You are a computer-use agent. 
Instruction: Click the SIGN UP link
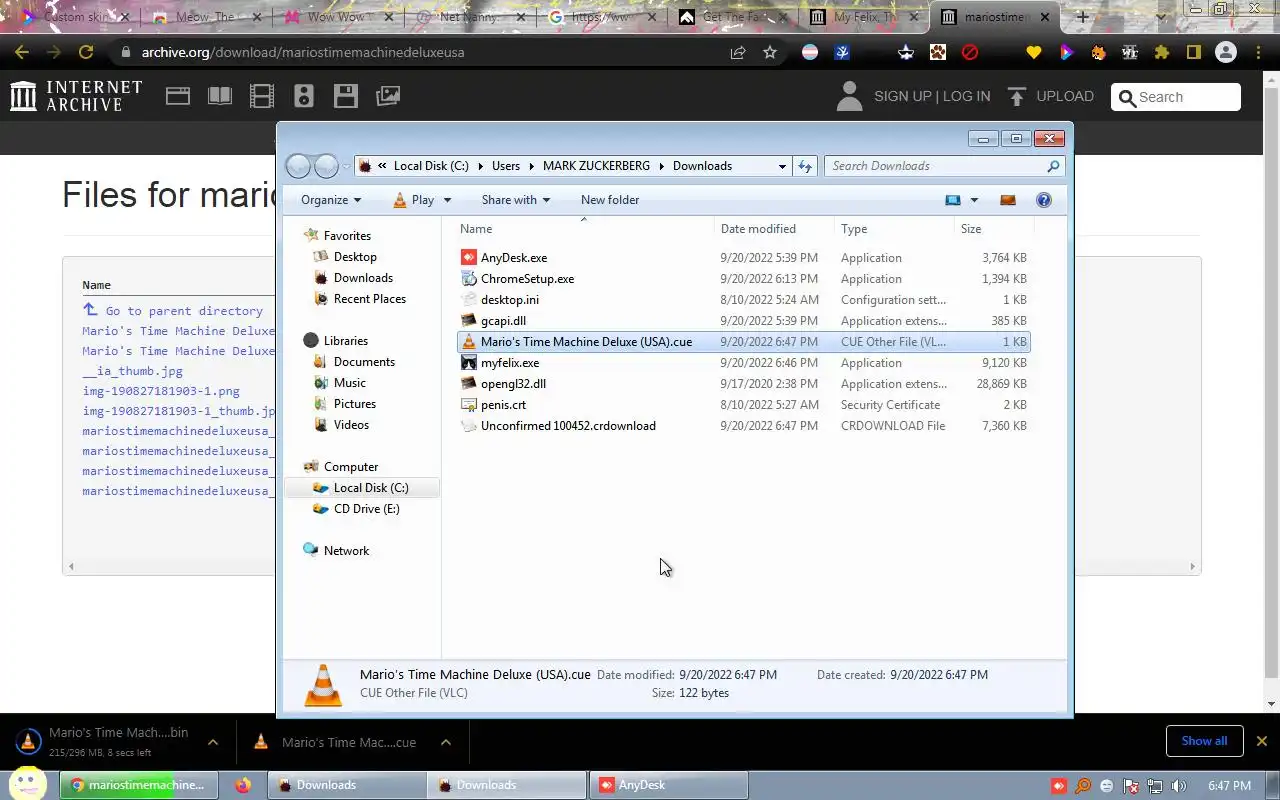point(902,96)
